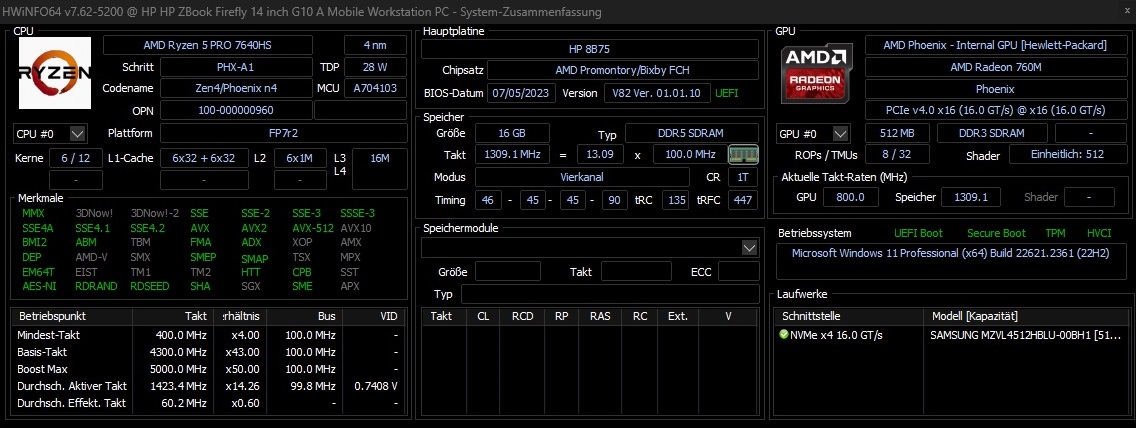Click the memory module icon beside 100.0 MHz

point(743,154)
